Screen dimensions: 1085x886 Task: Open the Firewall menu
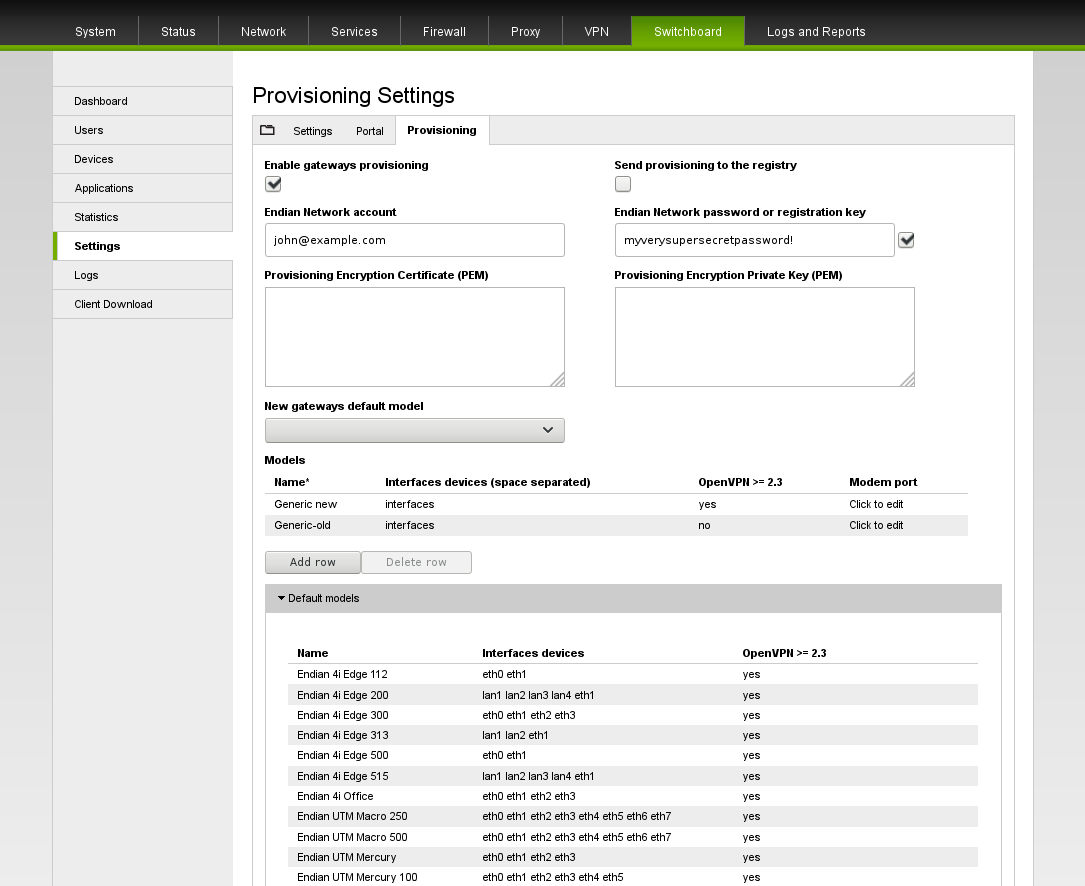click(x=444, y=32)
